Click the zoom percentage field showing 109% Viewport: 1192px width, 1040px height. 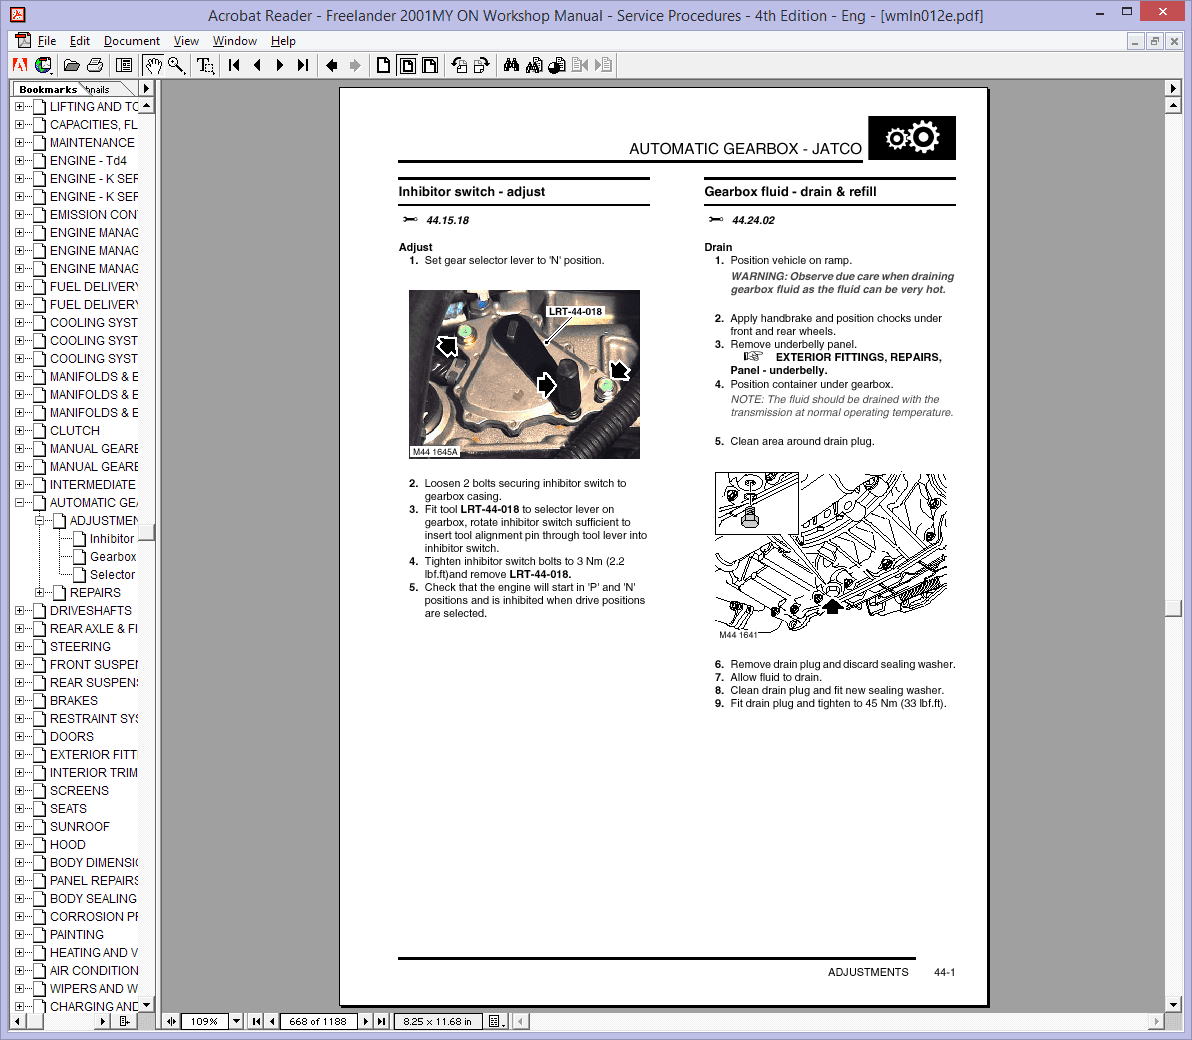coord(204,1021)
